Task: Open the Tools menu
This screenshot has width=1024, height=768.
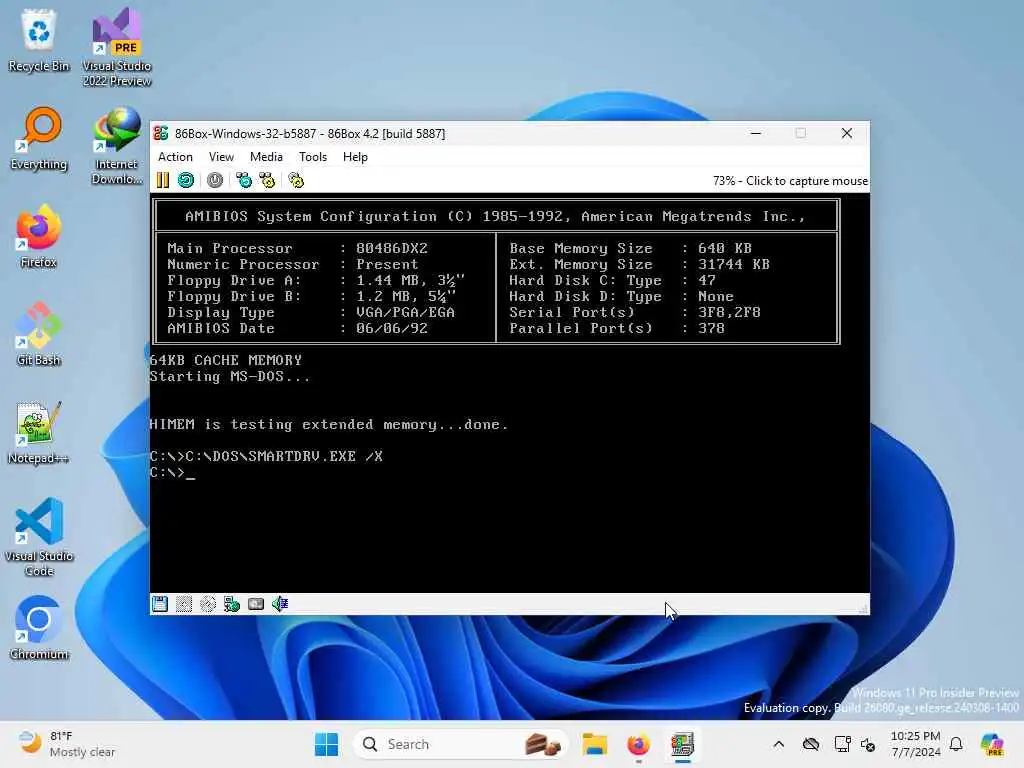Action: pos(313,157)
